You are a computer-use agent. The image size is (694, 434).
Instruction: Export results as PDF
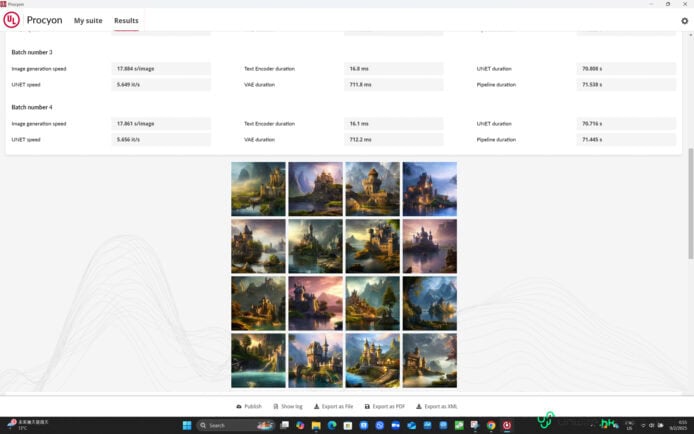[x=383, y=406]
